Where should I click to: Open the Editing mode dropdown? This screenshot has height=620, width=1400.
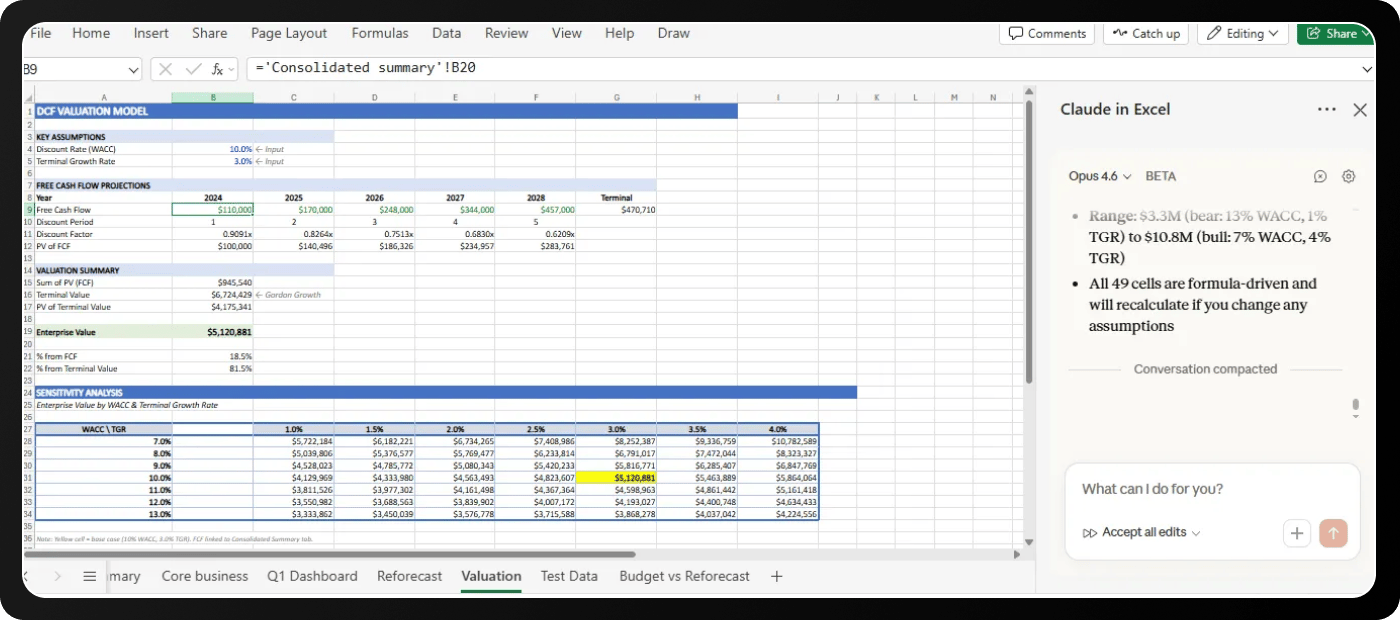1242,33
